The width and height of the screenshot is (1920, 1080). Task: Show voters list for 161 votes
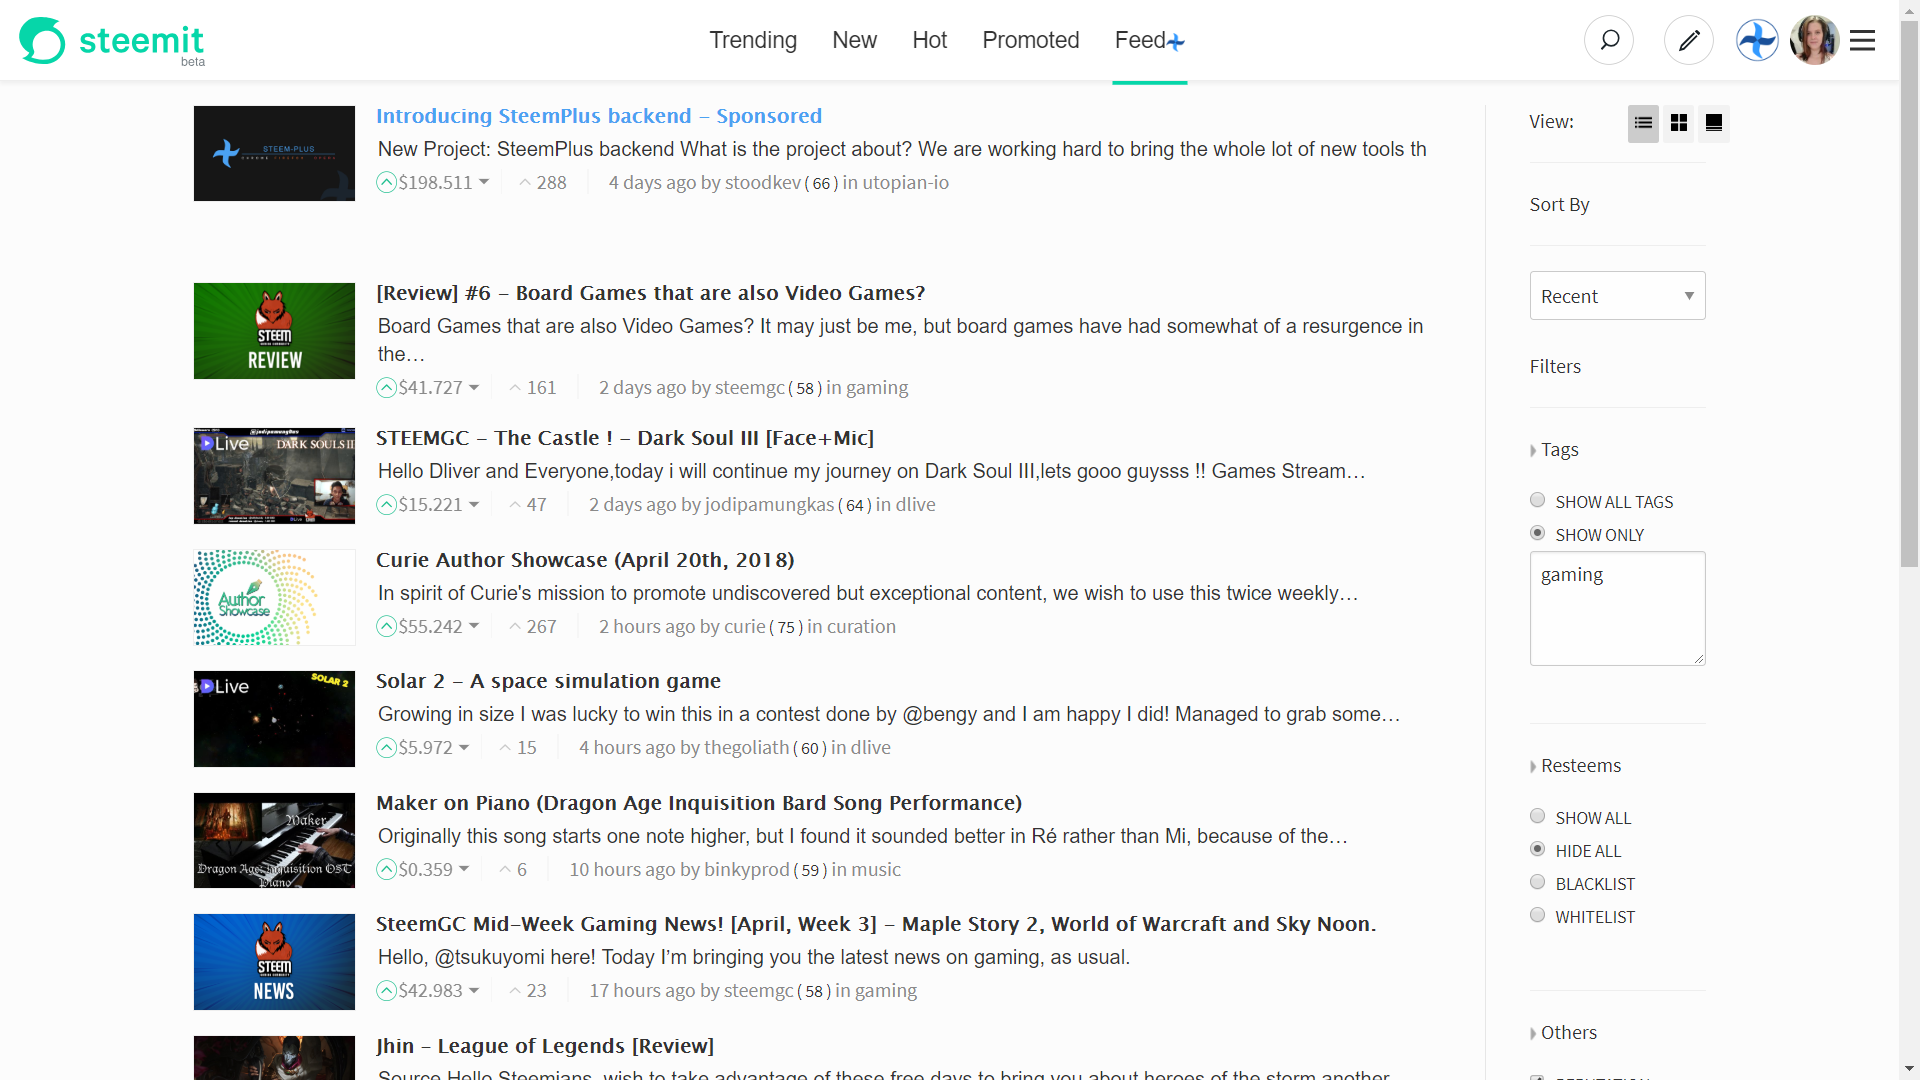(x=533, y=387)
